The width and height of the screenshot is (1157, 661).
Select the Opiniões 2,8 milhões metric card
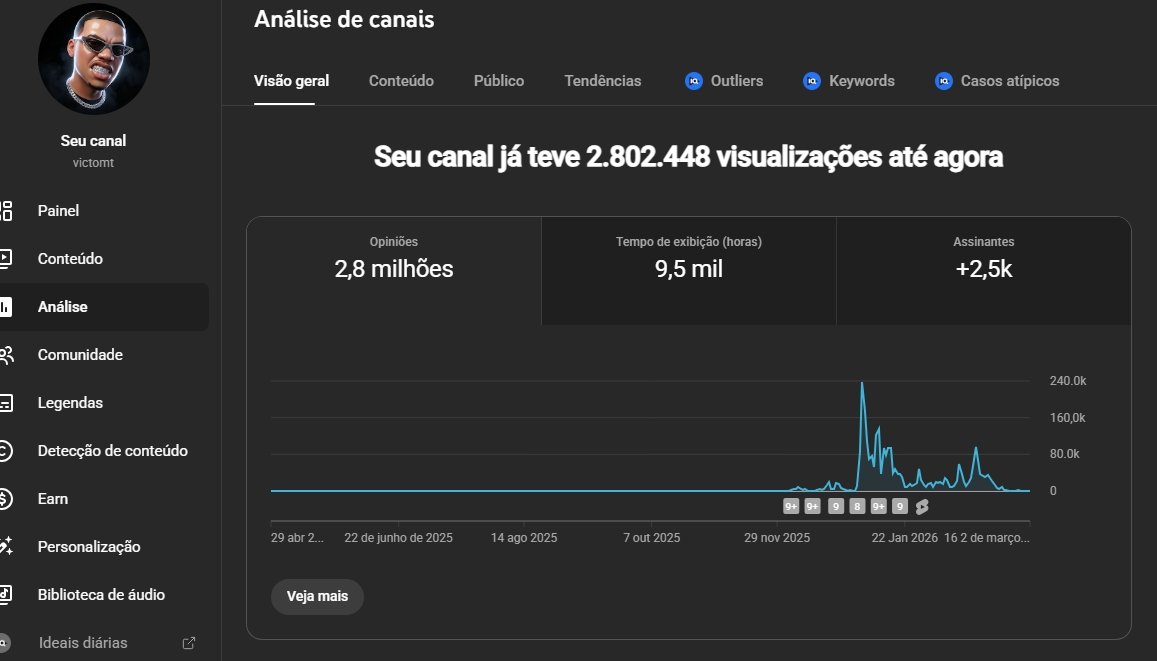point(394,271)
